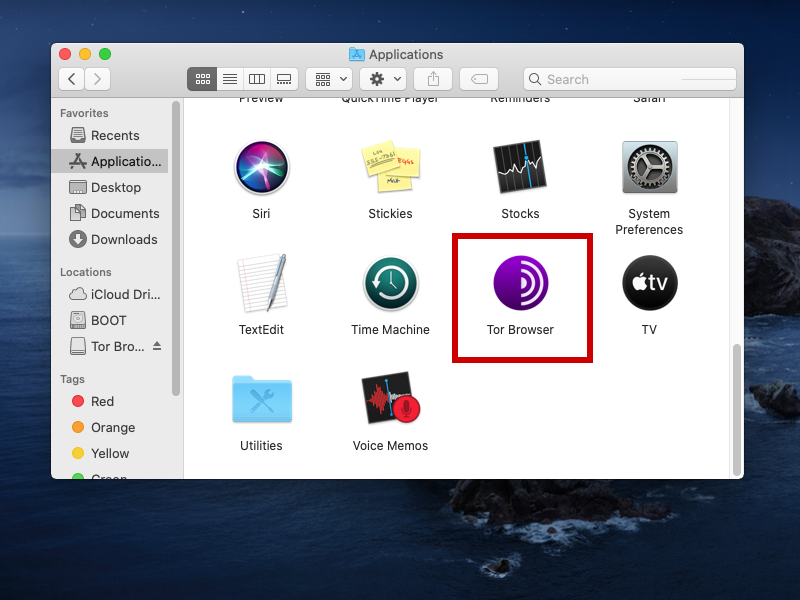This screenshot has width=800, height=600.
Task: Open the Tor Browser application icon
Action: (520, 283)
